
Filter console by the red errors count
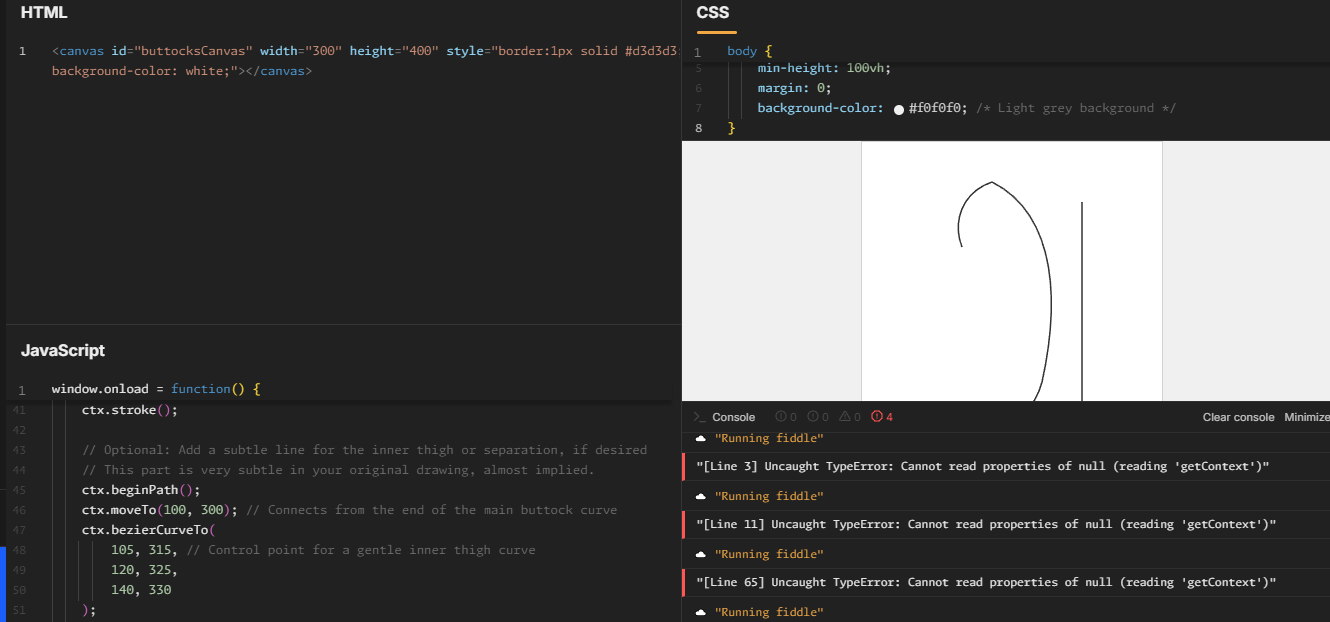pyautogui.click(x=882, y=417)
